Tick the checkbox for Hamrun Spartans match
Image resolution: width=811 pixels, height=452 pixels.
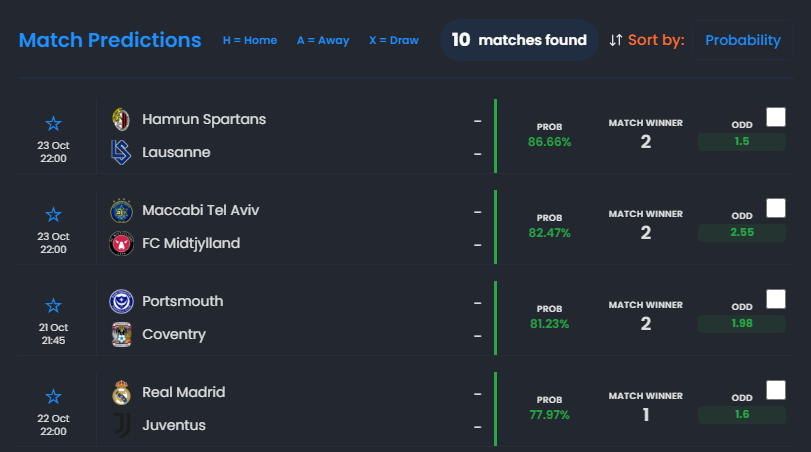click(776, 117)
